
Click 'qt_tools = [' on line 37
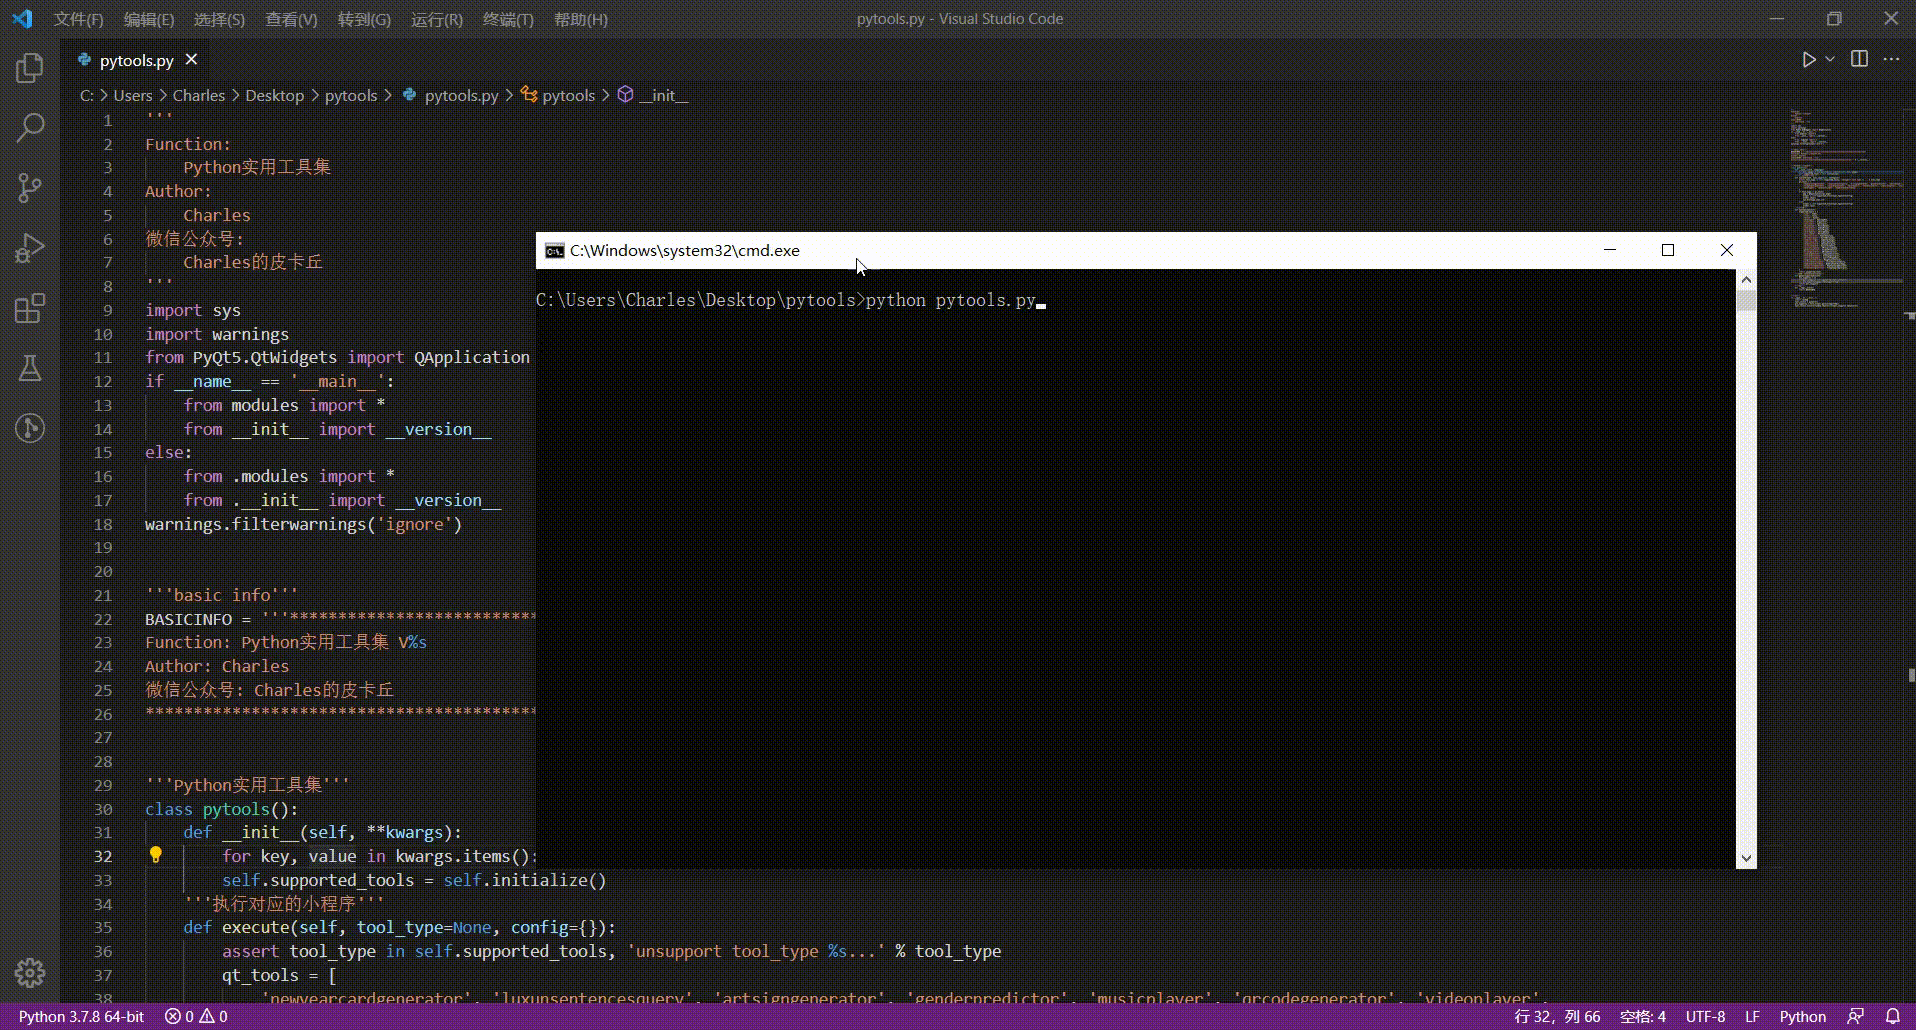[x=279, y=975]
